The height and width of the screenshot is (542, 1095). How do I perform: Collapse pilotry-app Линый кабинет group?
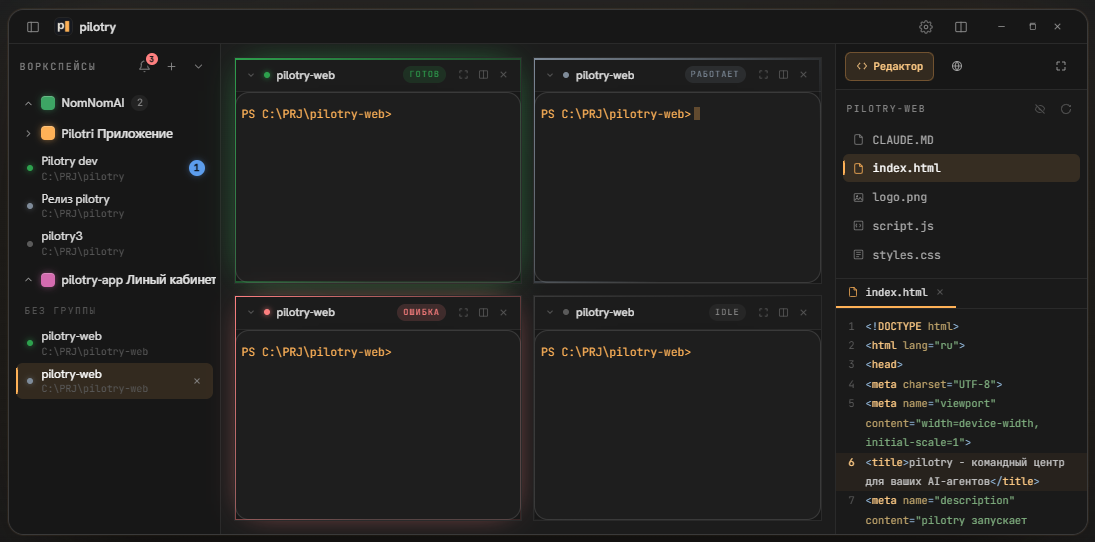[x=29, y=280]
